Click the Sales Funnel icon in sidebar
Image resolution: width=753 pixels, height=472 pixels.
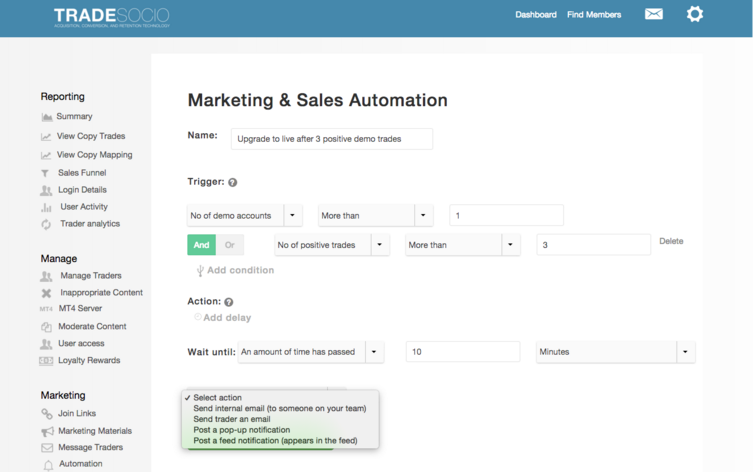[46, 173]
